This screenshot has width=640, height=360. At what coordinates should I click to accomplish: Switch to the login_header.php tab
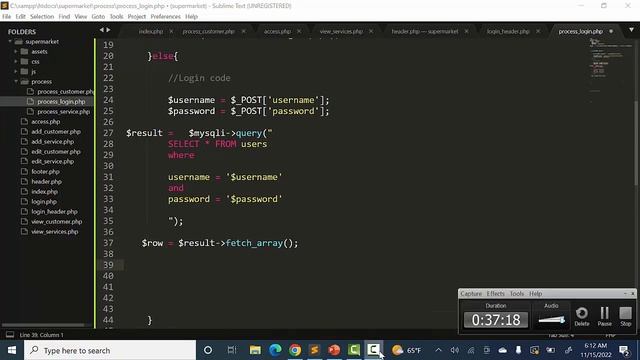(508, 31)
